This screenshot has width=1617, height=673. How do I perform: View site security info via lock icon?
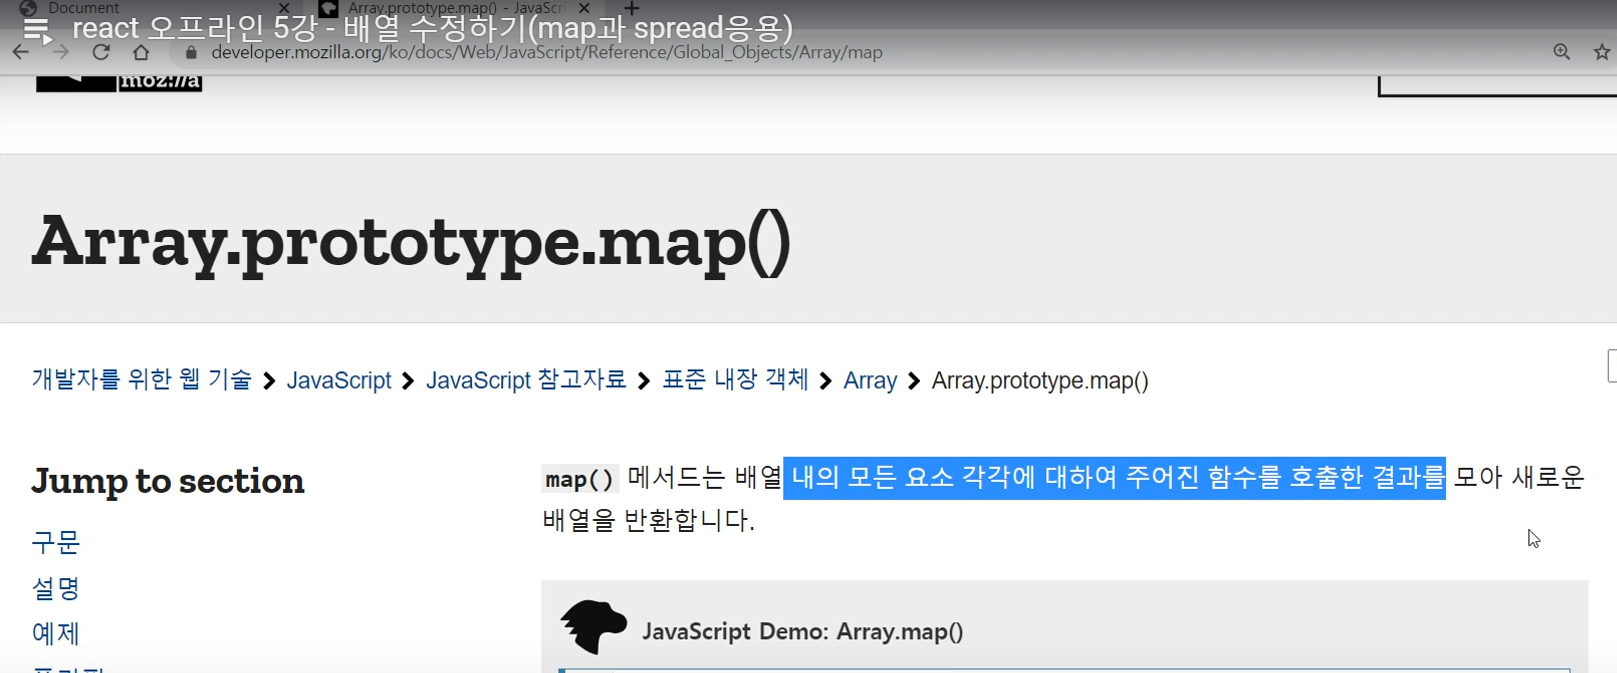point(191,52)
